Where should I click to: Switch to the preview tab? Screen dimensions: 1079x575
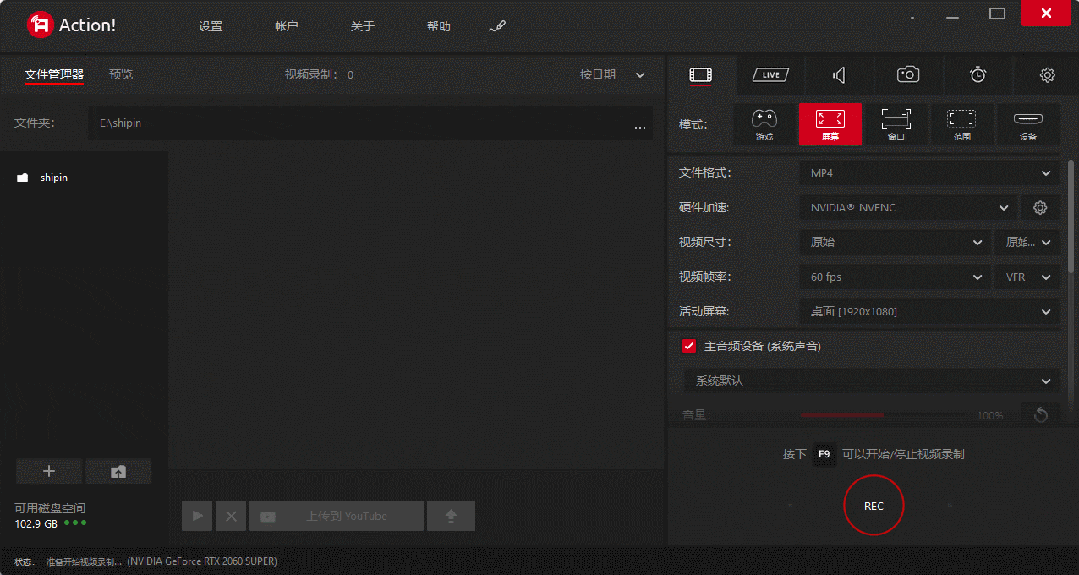(x=121, y=74)
